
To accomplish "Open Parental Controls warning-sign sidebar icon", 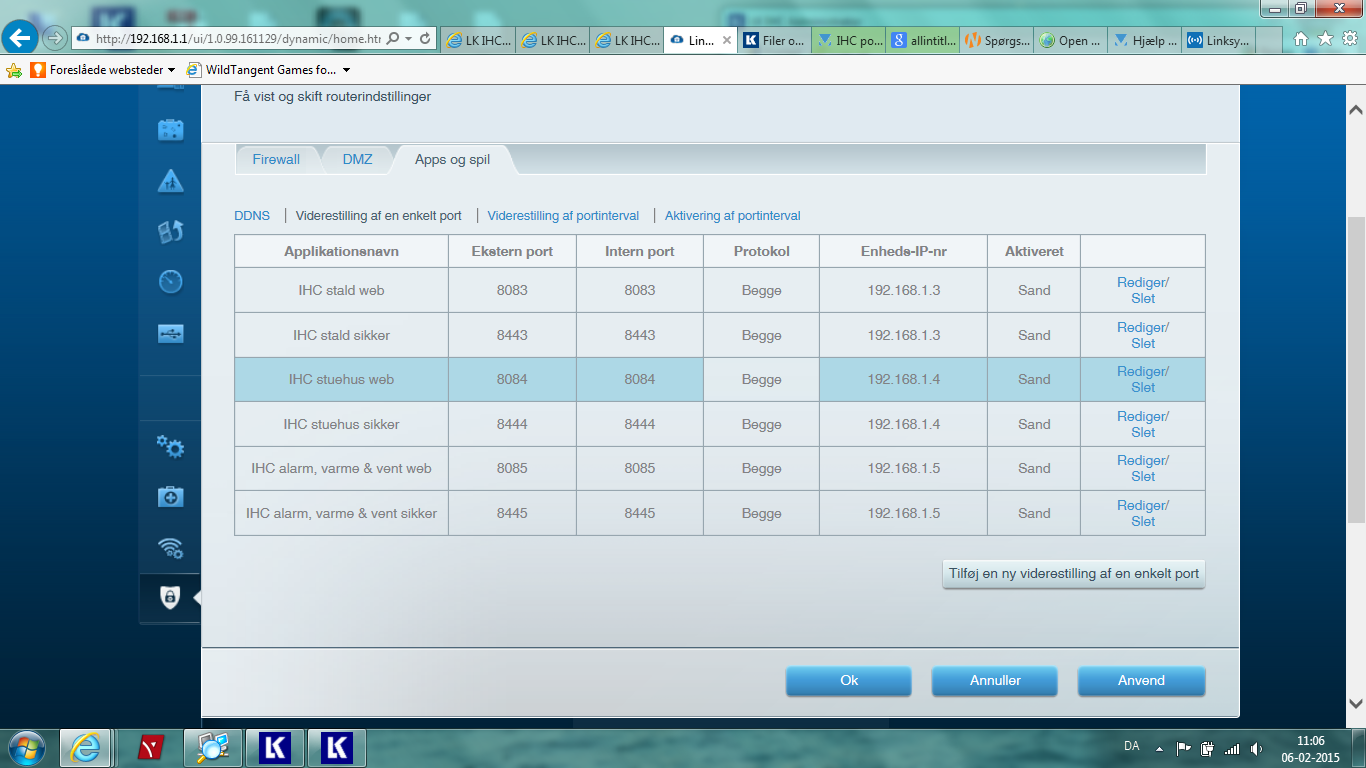I will click(171, 181).
